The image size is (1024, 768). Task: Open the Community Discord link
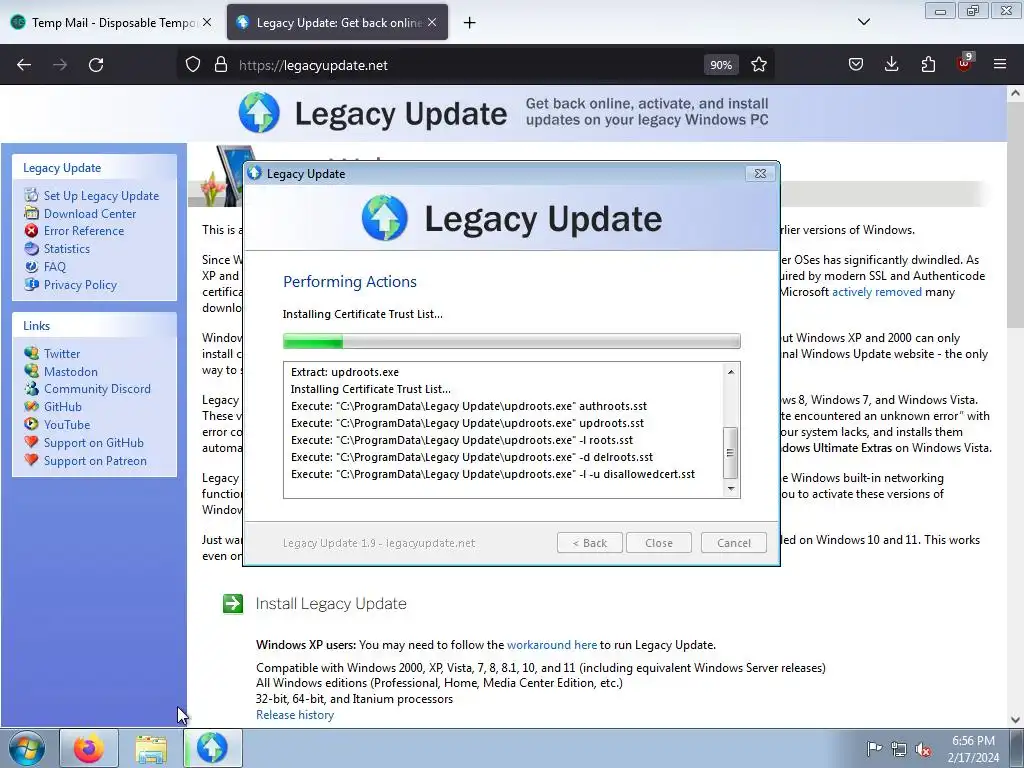pos(97,389)
